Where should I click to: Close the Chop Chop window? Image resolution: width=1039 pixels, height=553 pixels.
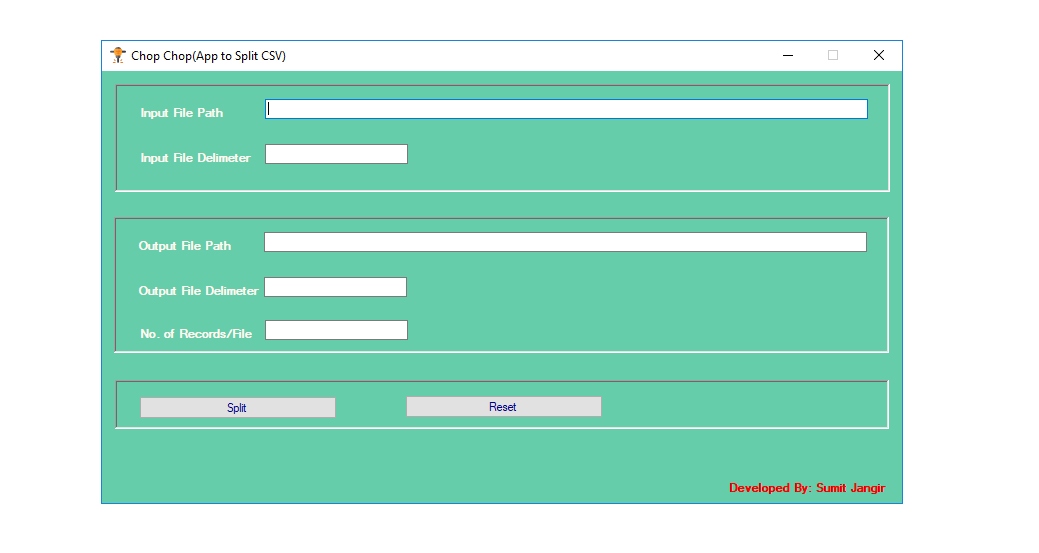pos(879,56)
